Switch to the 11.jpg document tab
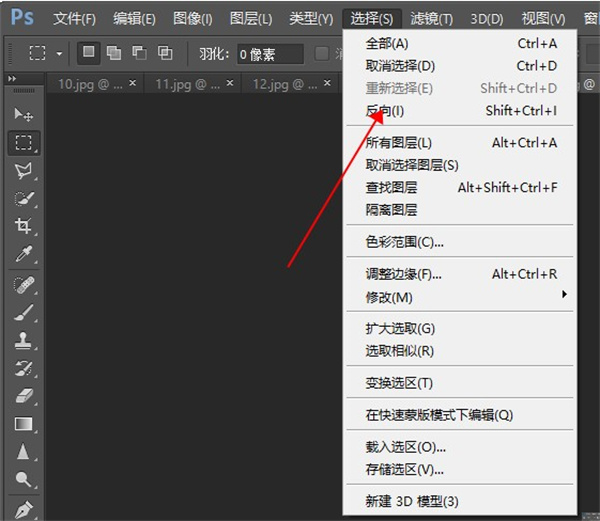600x521 pixels. [180, 84]
